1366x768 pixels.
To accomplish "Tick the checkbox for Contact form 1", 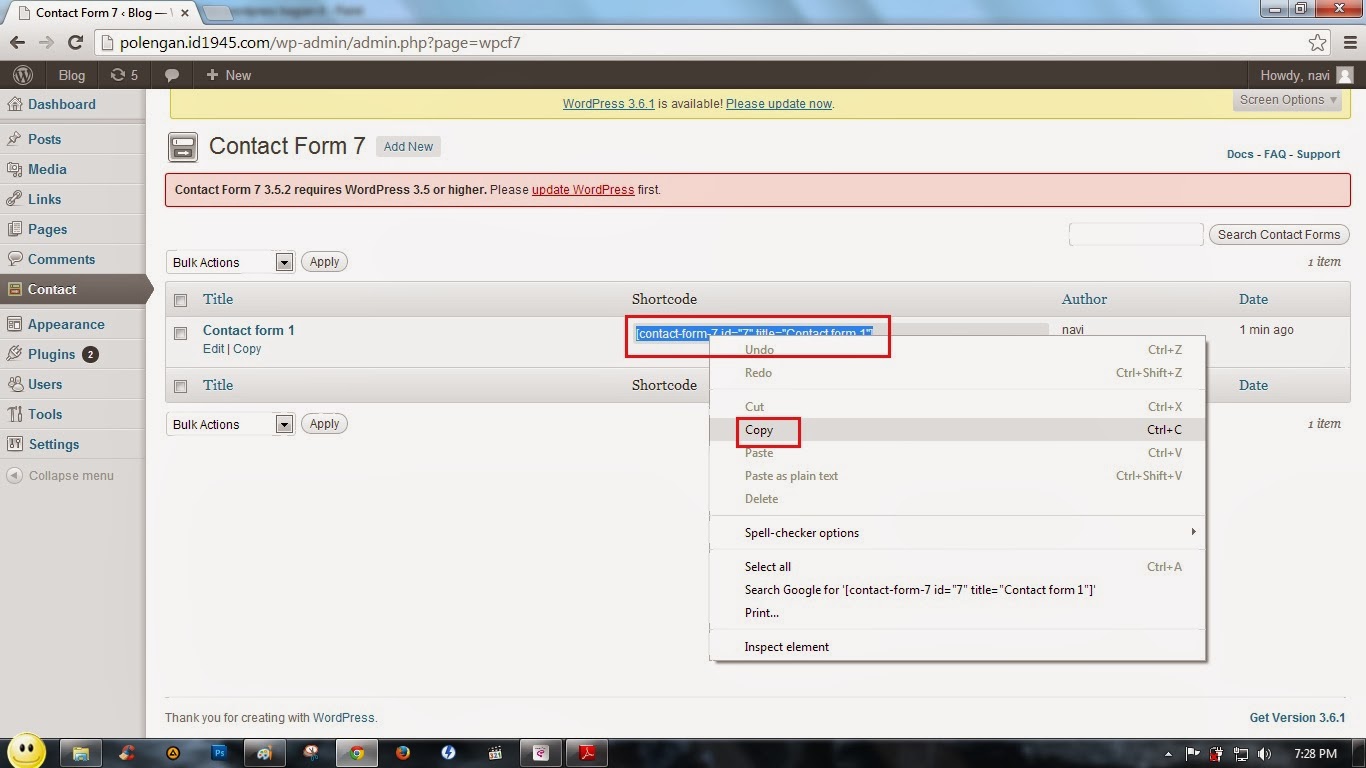I will (180, 333).
